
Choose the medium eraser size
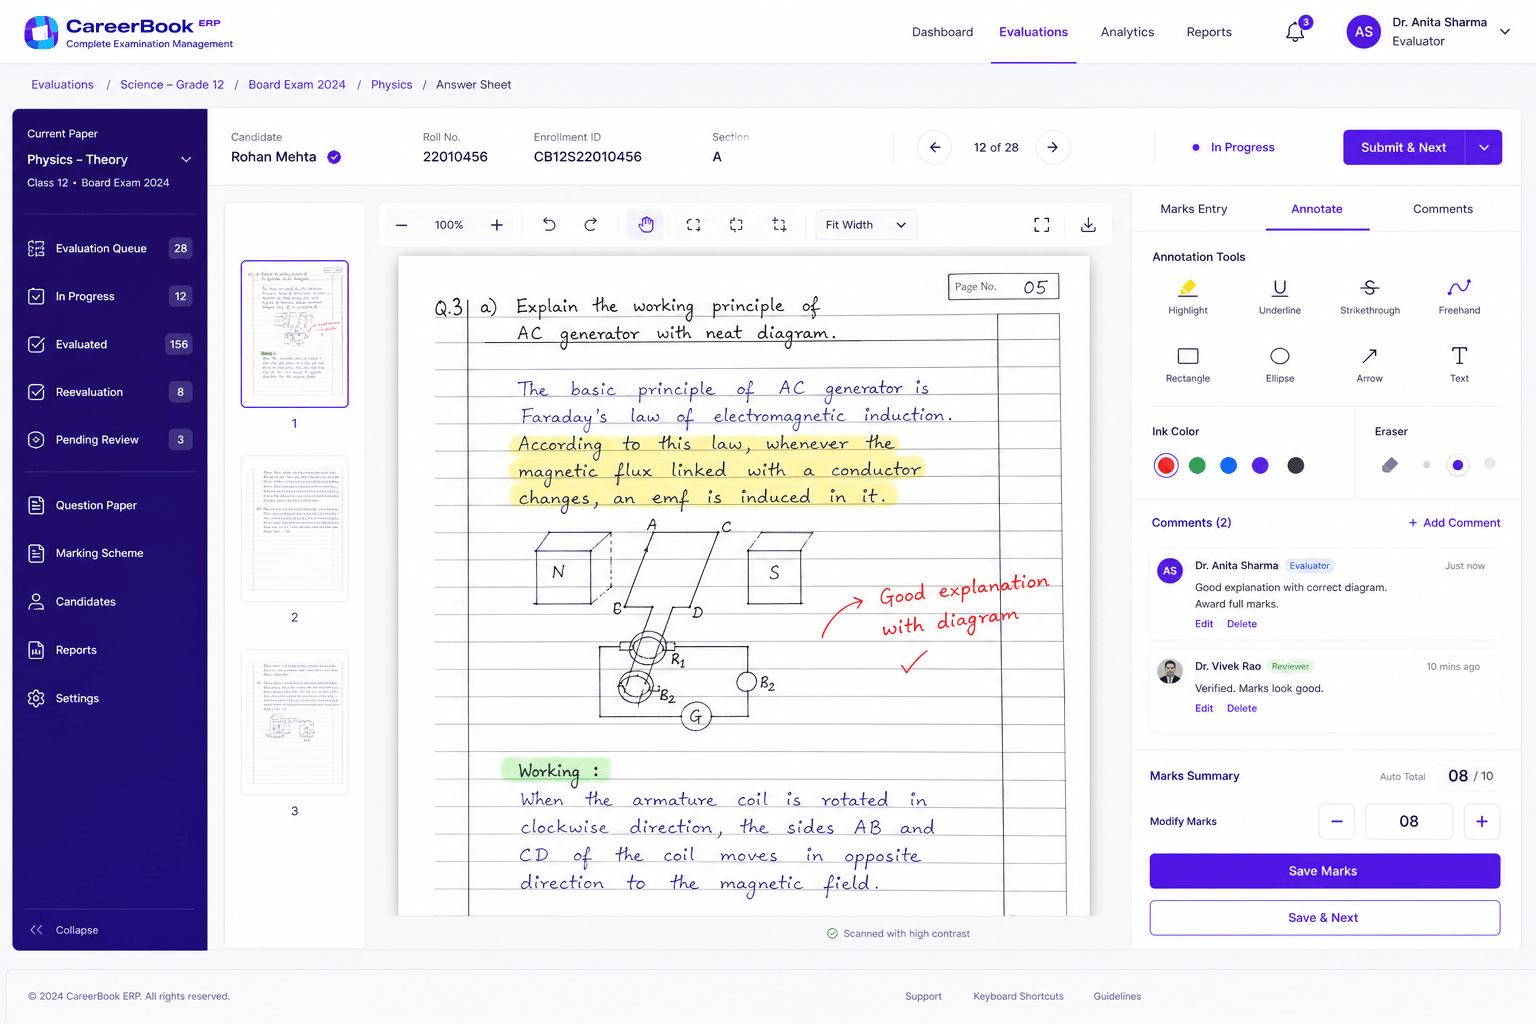click(x=1458, y=465)
